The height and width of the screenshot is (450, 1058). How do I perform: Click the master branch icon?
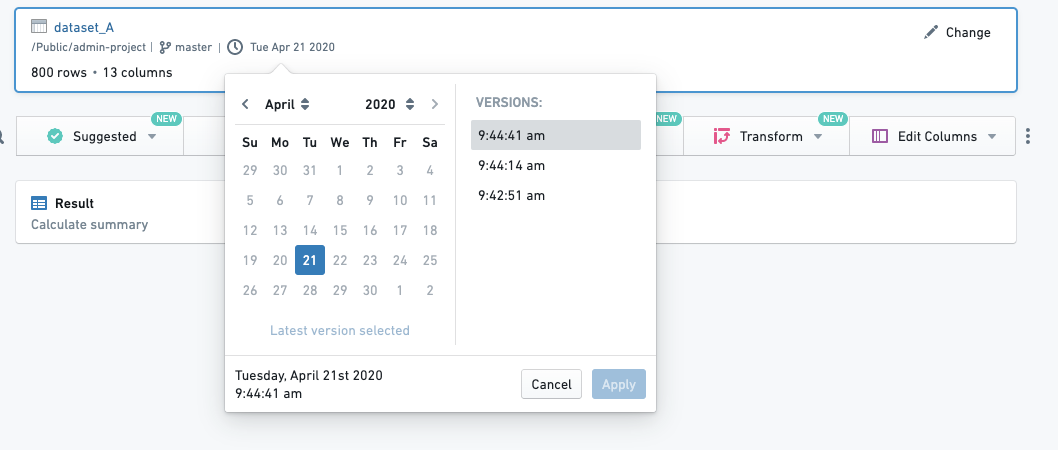(165, 47)
